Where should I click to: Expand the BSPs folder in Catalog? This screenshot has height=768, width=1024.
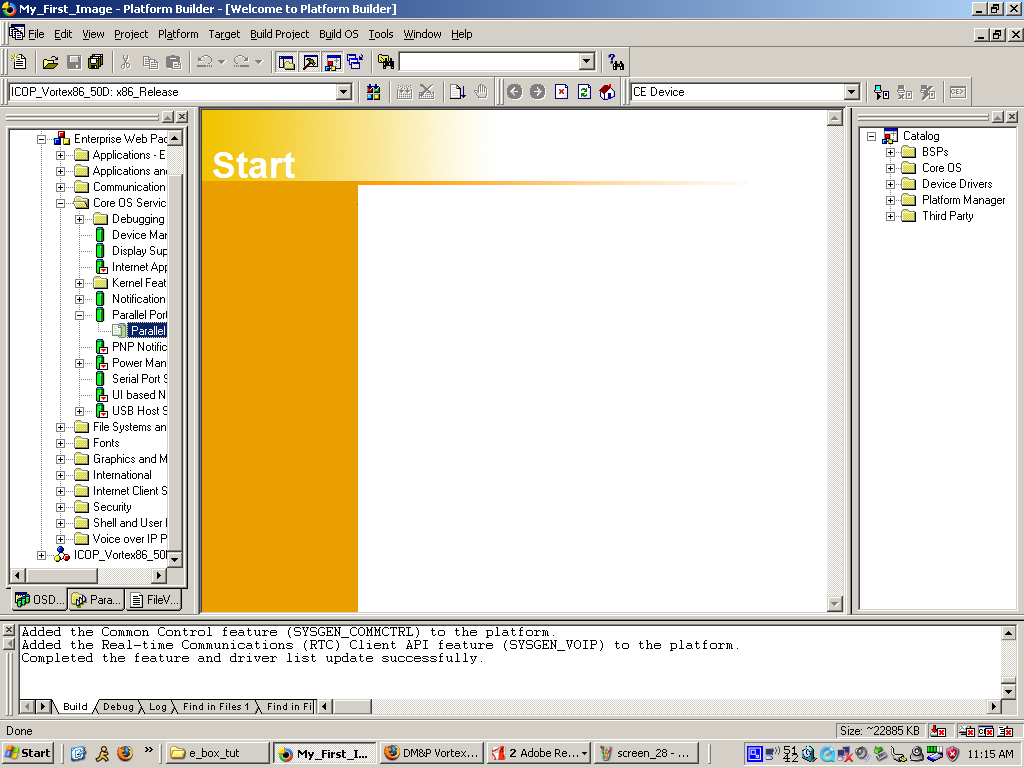pyautogui.click(x=891, y=152)
